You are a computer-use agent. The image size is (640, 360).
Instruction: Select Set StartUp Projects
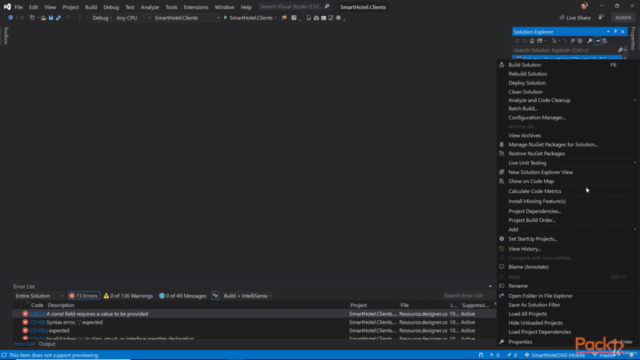click(568, 239)
